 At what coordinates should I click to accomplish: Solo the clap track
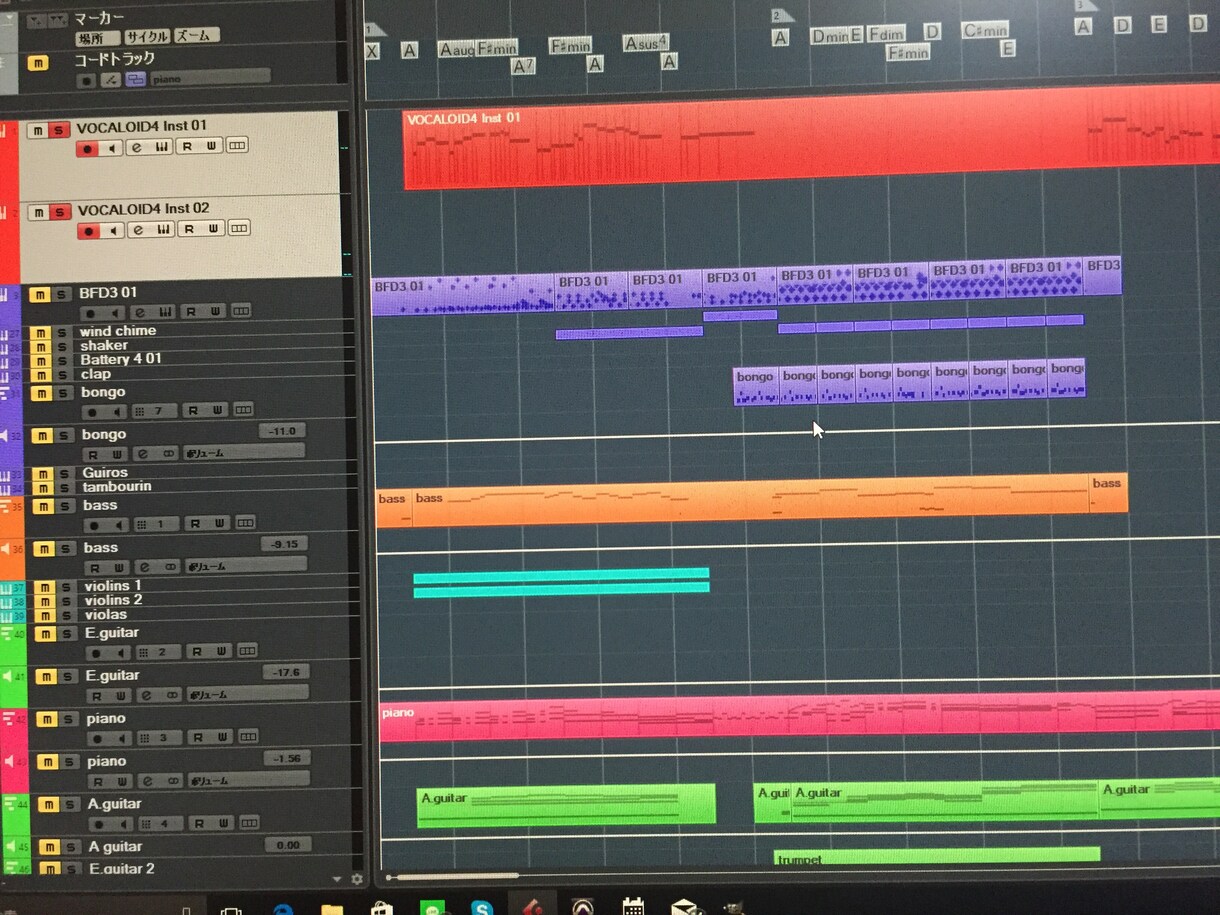[62, 375]
